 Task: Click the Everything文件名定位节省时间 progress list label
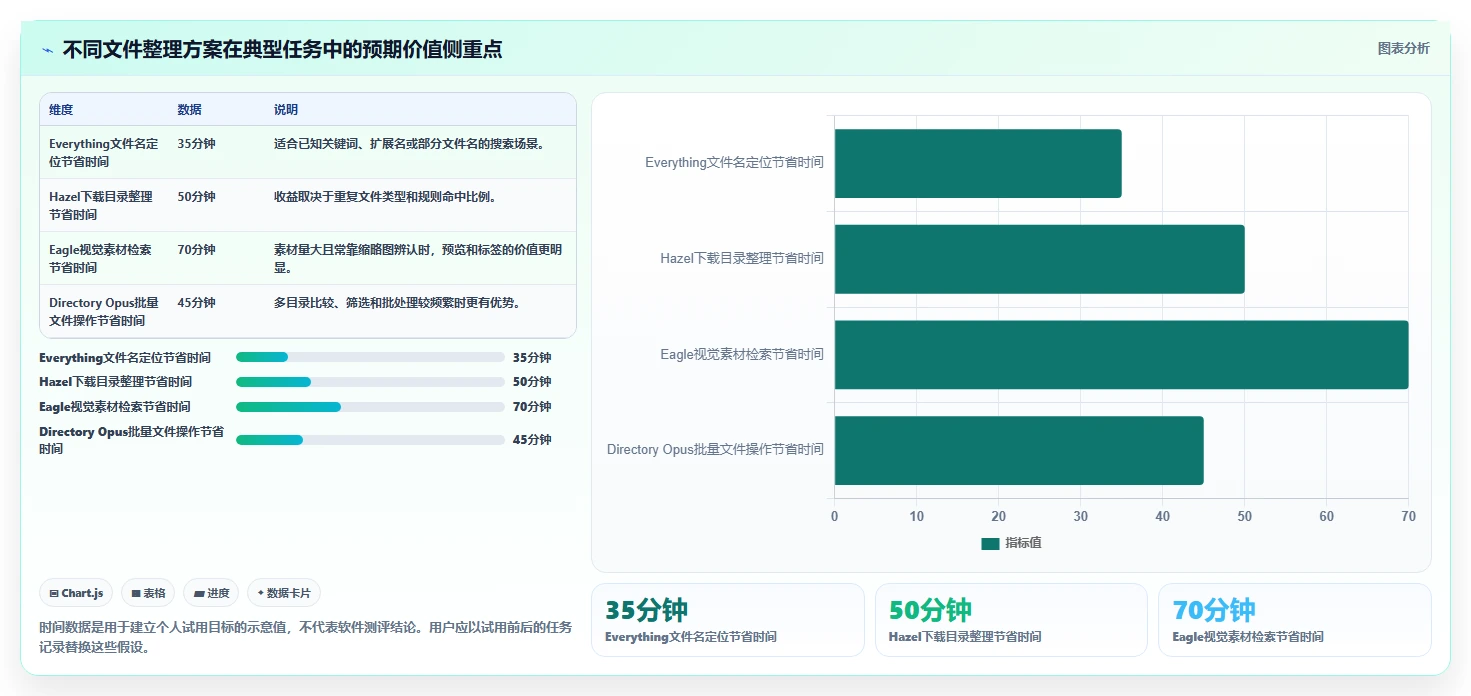125,358
